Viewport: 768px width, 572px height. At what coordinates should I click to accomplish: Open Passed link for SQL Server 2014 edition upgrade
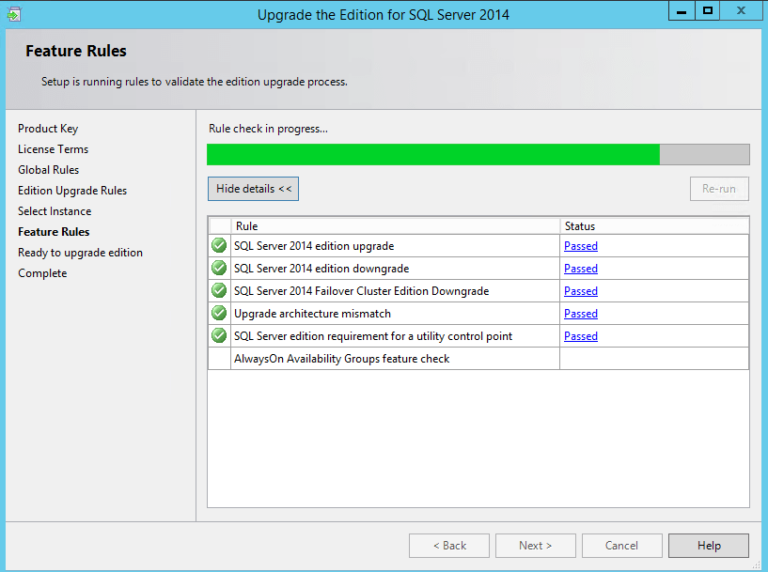click(x=581, y=246)
